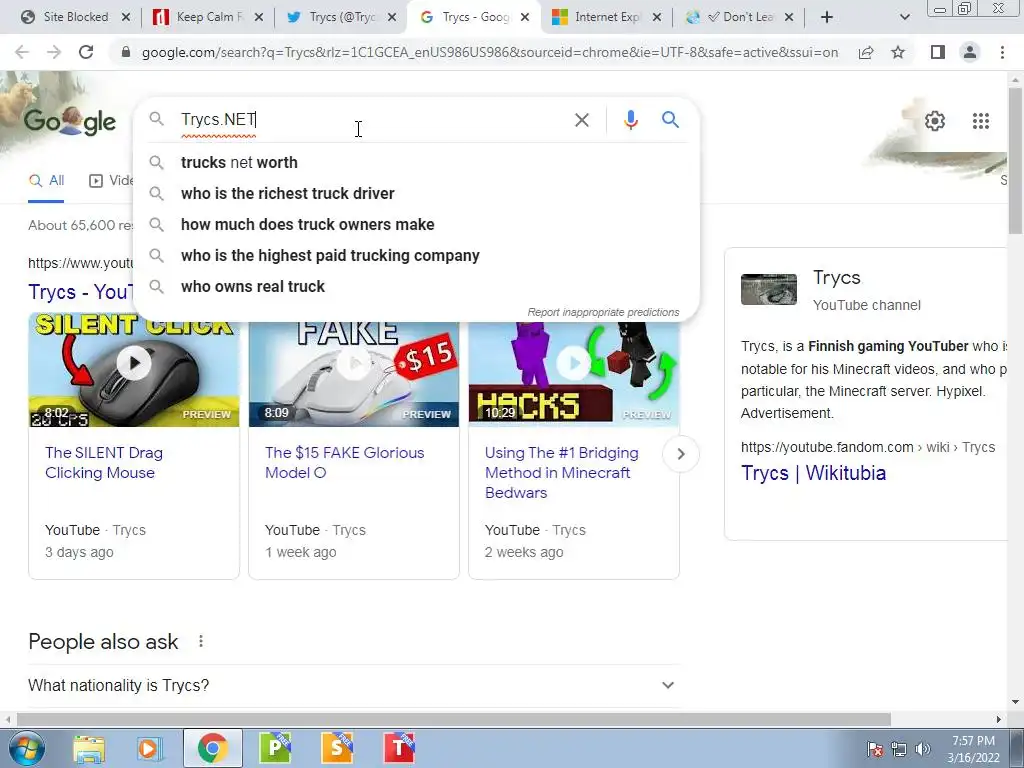Choose suggestion who owns real truck

coord(416,287)
